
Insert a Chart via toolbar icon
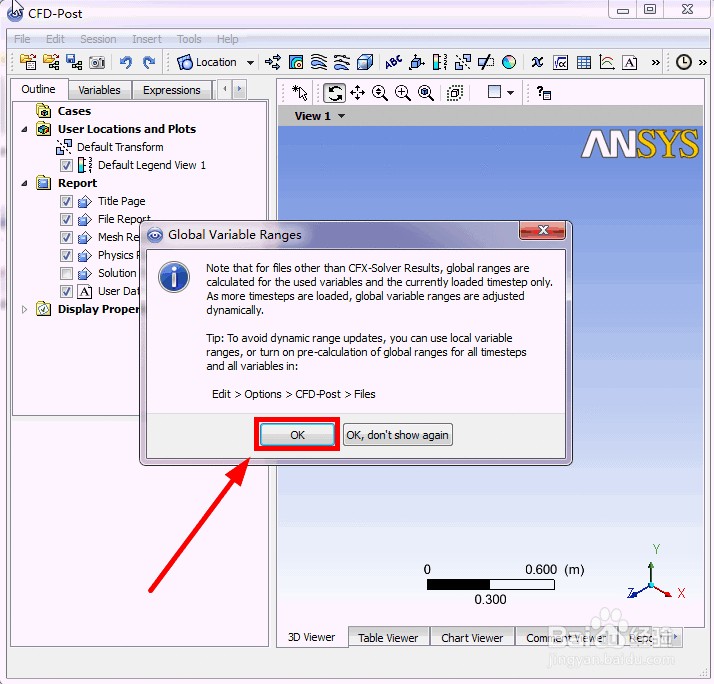(x=607, y=62)
